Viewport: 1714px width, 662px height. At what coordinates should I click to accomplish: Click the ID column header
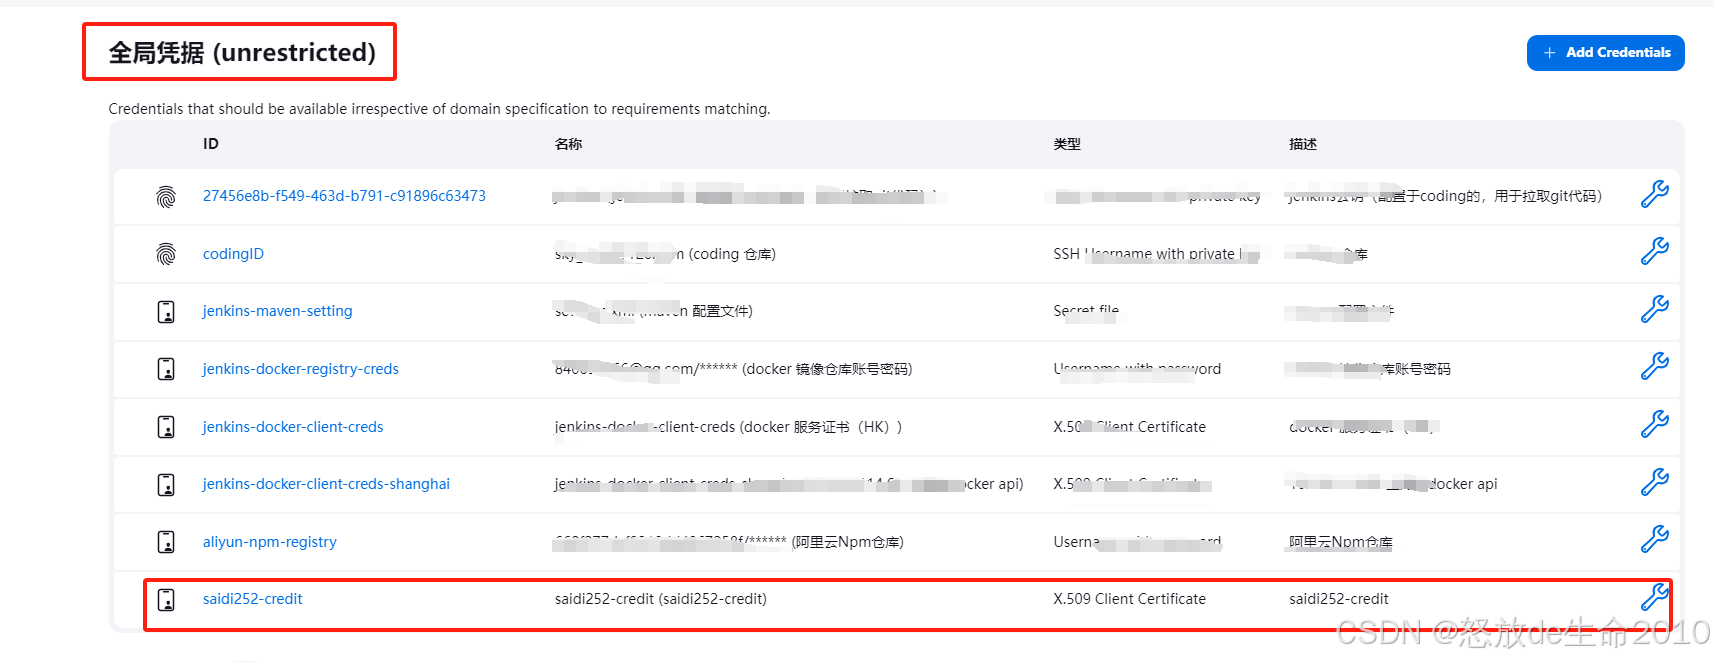pos(211,144)
